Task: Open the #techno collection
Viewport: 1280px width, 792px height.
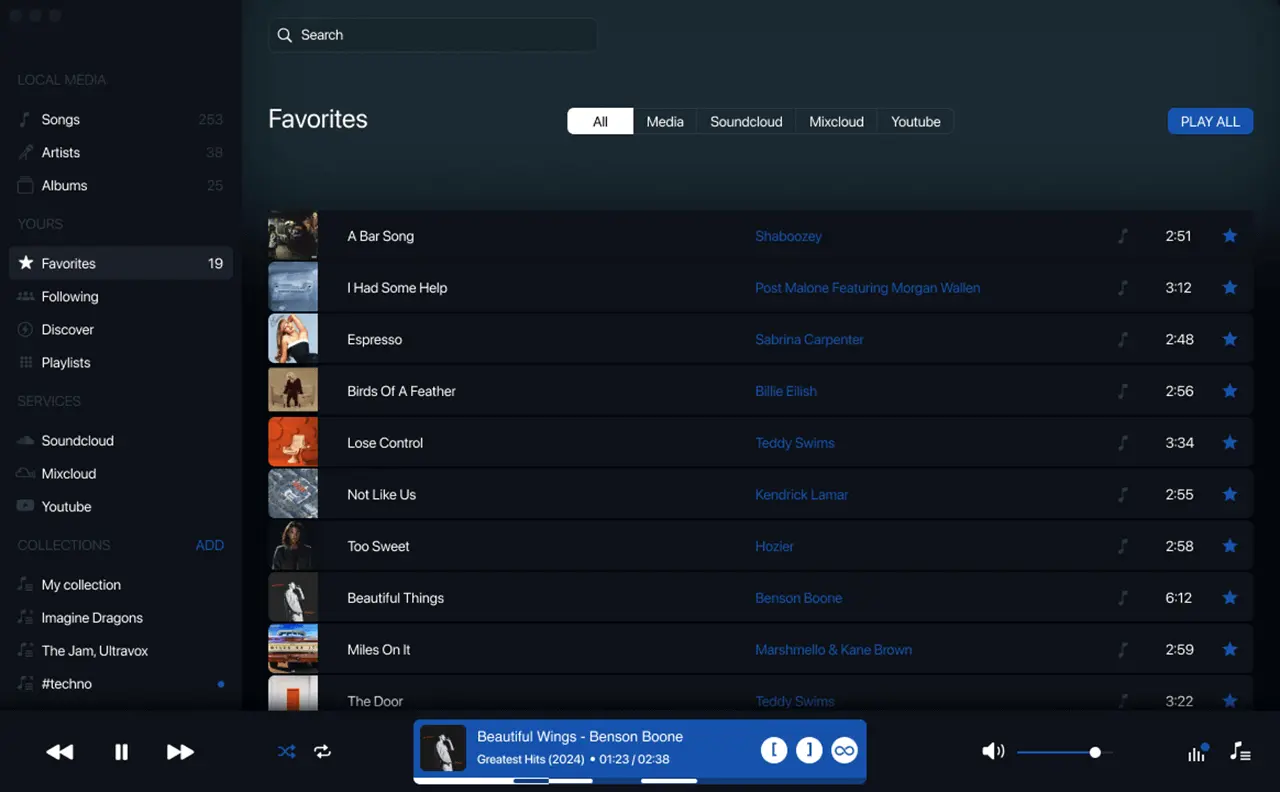Action: [121, 683]
